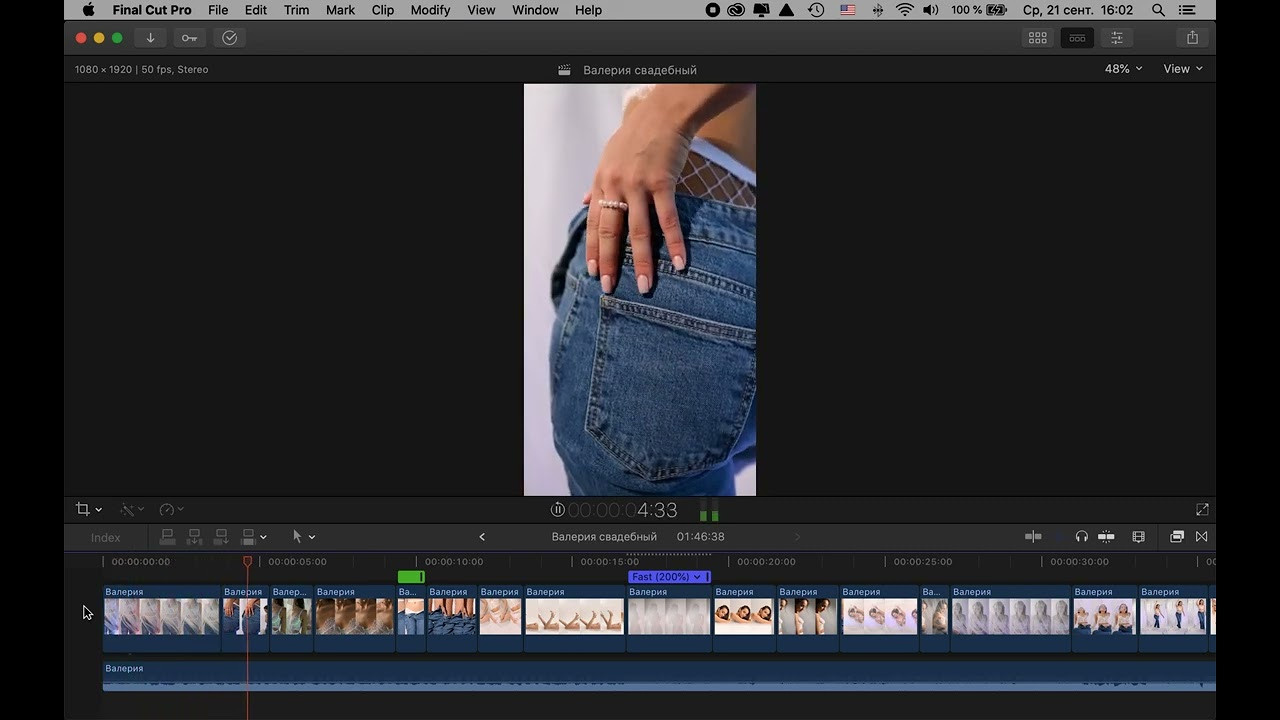Click the Share export icon
This screenshot has height=720, width=1280.
(x=1192, y=38)
